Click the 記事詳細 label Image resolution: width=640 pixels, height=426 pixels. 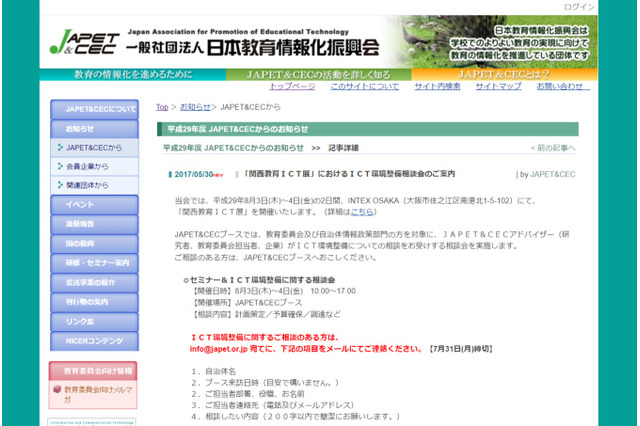point(343,148)
